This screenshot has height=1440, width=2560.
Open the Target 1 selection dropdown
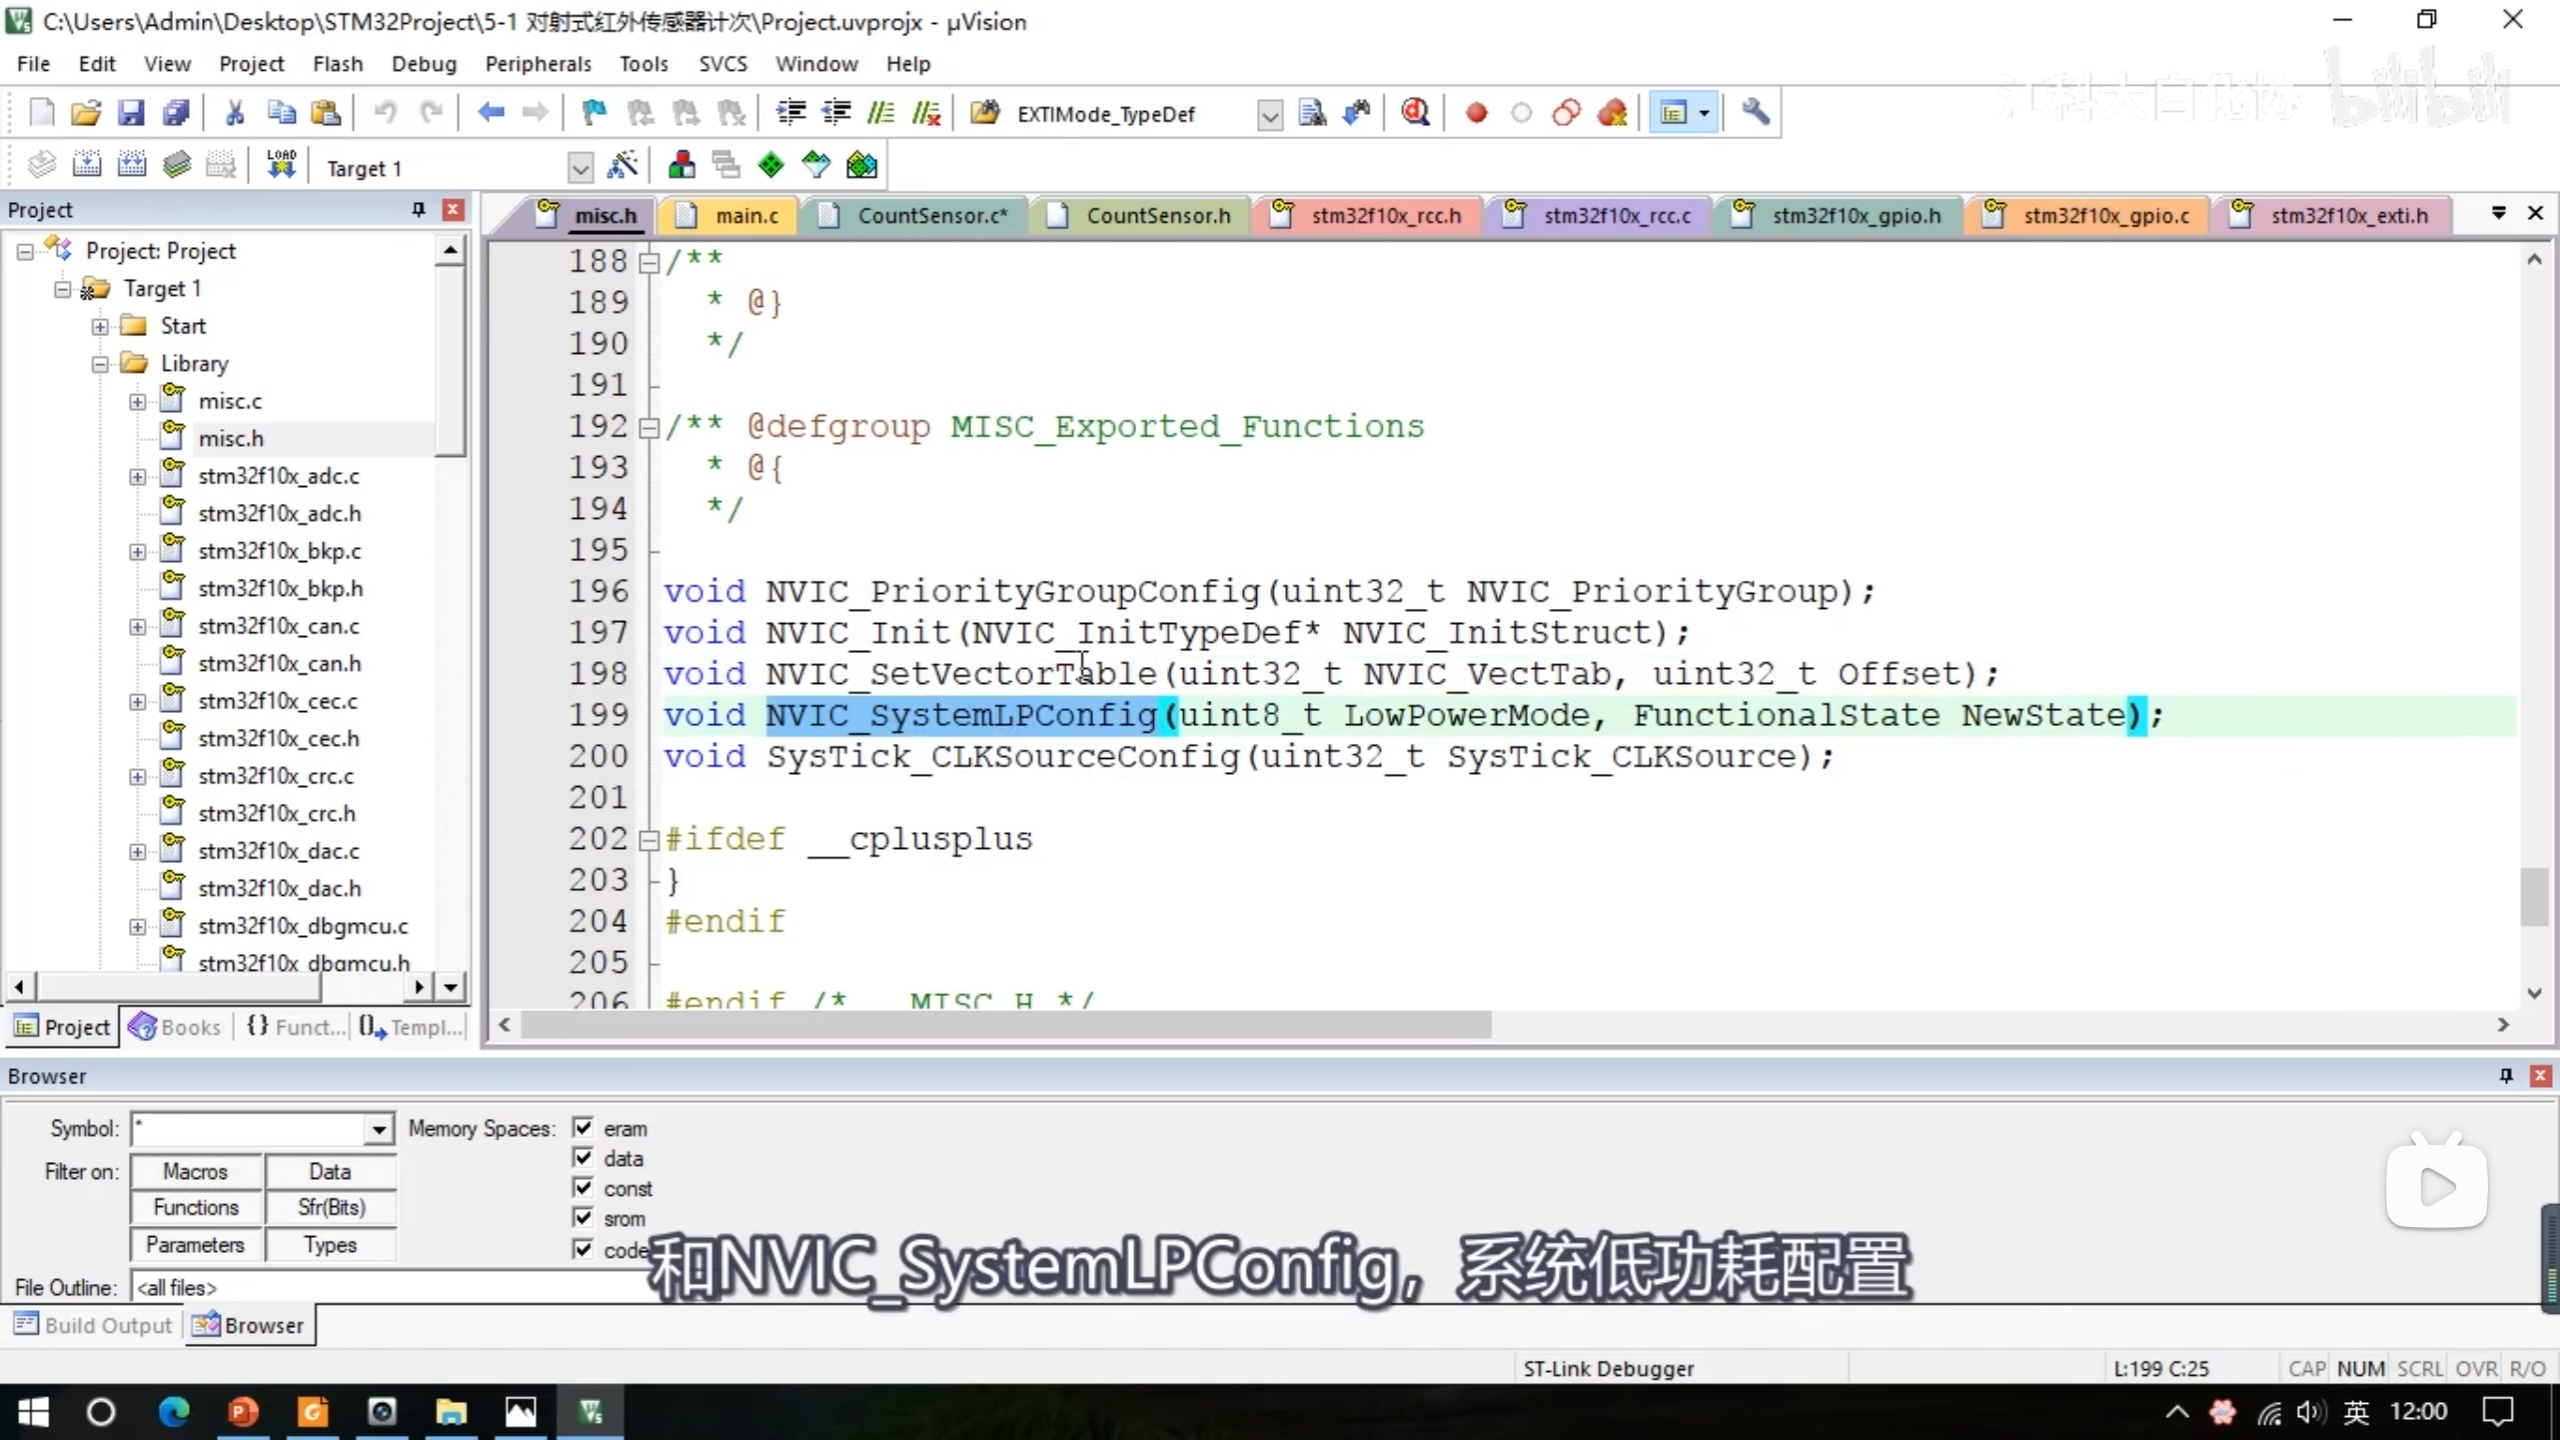click(579, 168)
